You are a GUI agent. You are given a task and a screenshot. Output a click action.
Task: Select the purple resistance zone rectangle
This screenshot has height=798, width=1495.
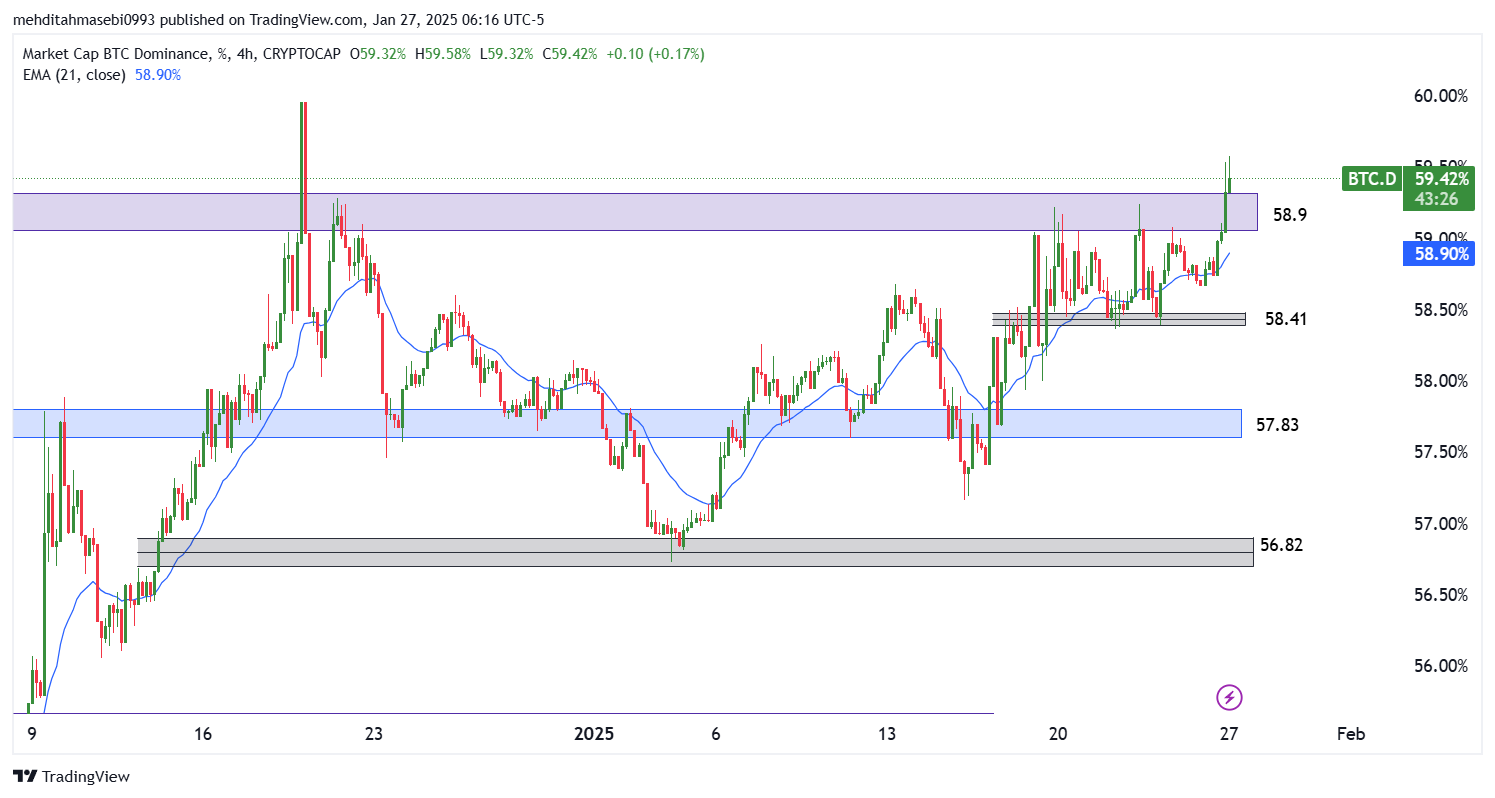coord(635,212)
